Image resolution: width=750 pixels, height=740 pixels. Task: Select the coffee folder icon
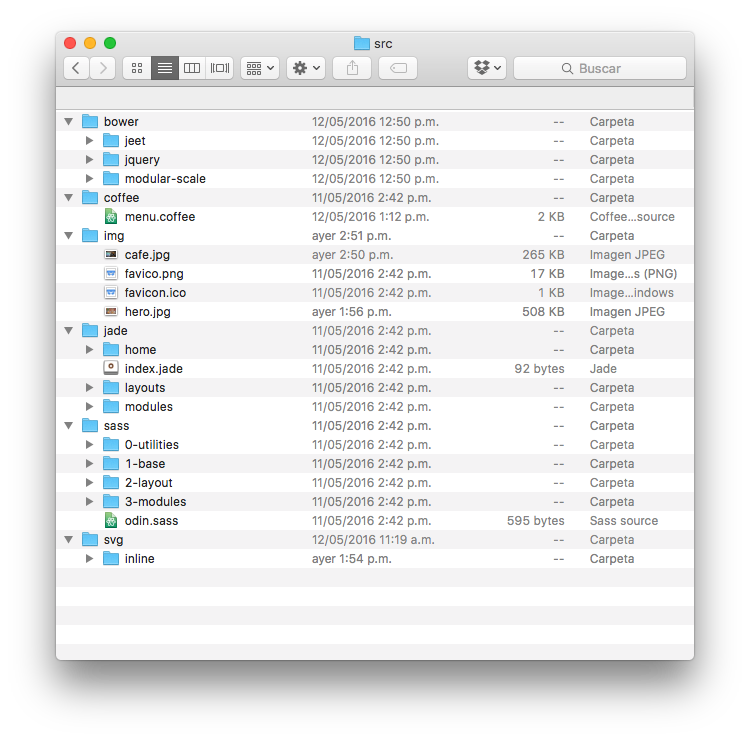[x=90, y=197]
